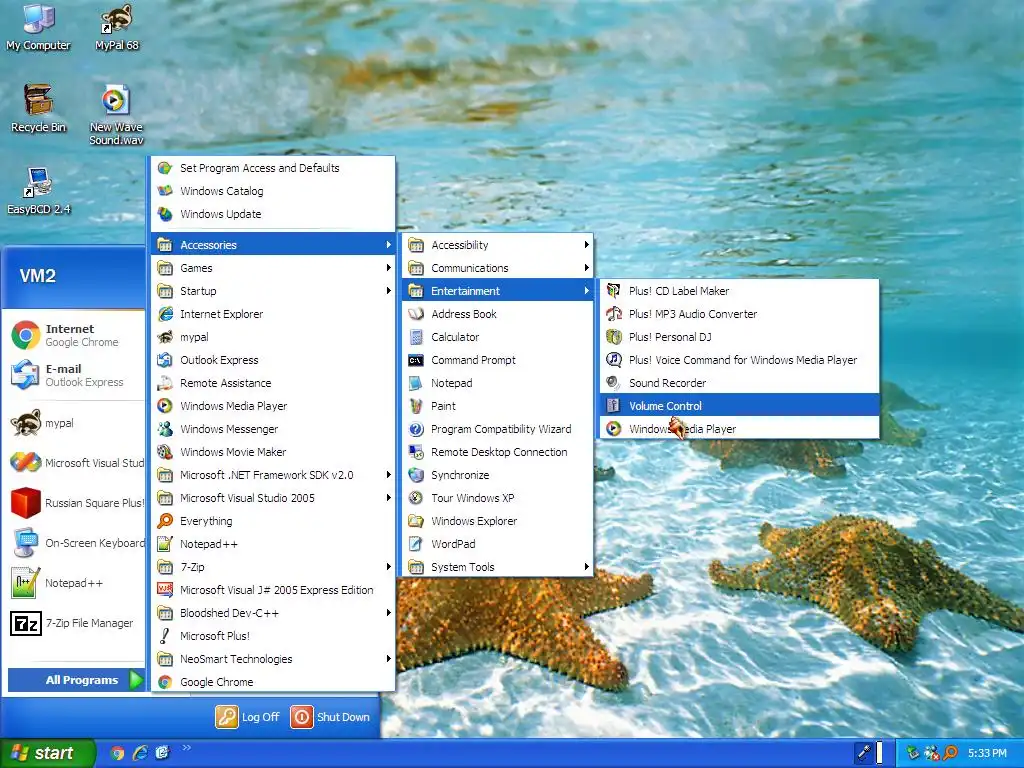Launch Calculator from Accessories
The width and height of the screenshot is (1024, 768).
click(x=498, y=337)
